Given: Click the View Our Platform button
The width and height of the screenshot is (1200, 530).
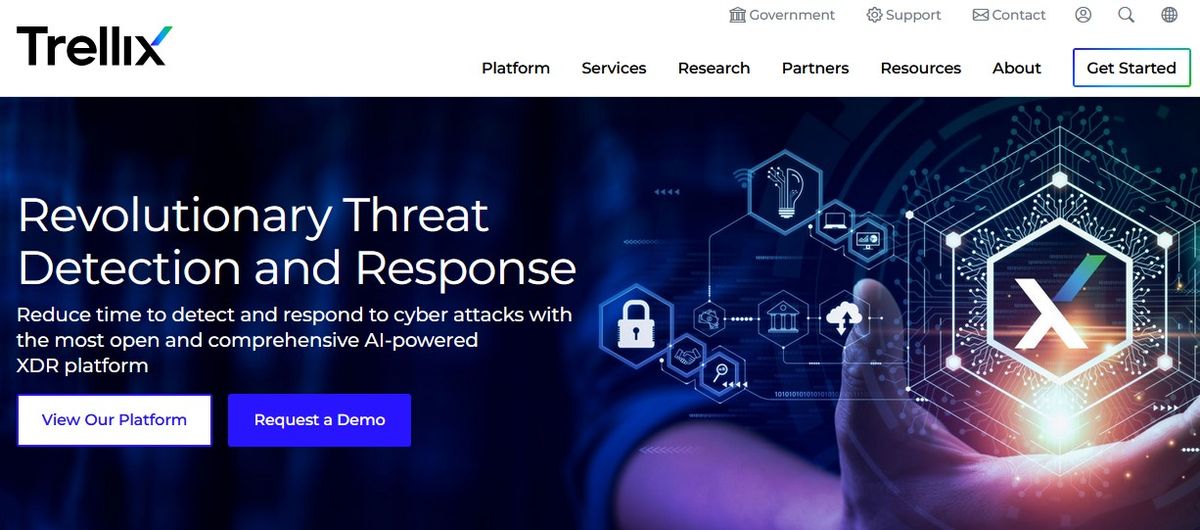Looking at the screenshot, I should (114, 420).
